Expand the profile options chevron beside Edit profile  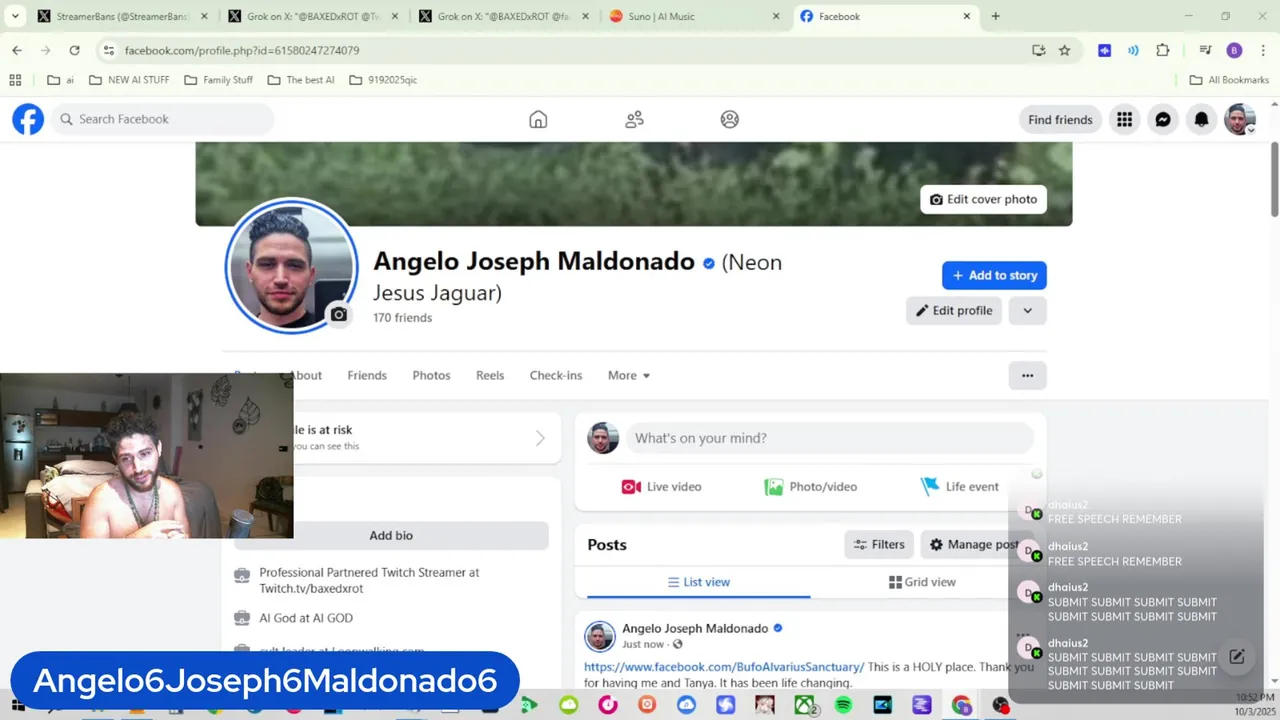tap(1027, 311)
